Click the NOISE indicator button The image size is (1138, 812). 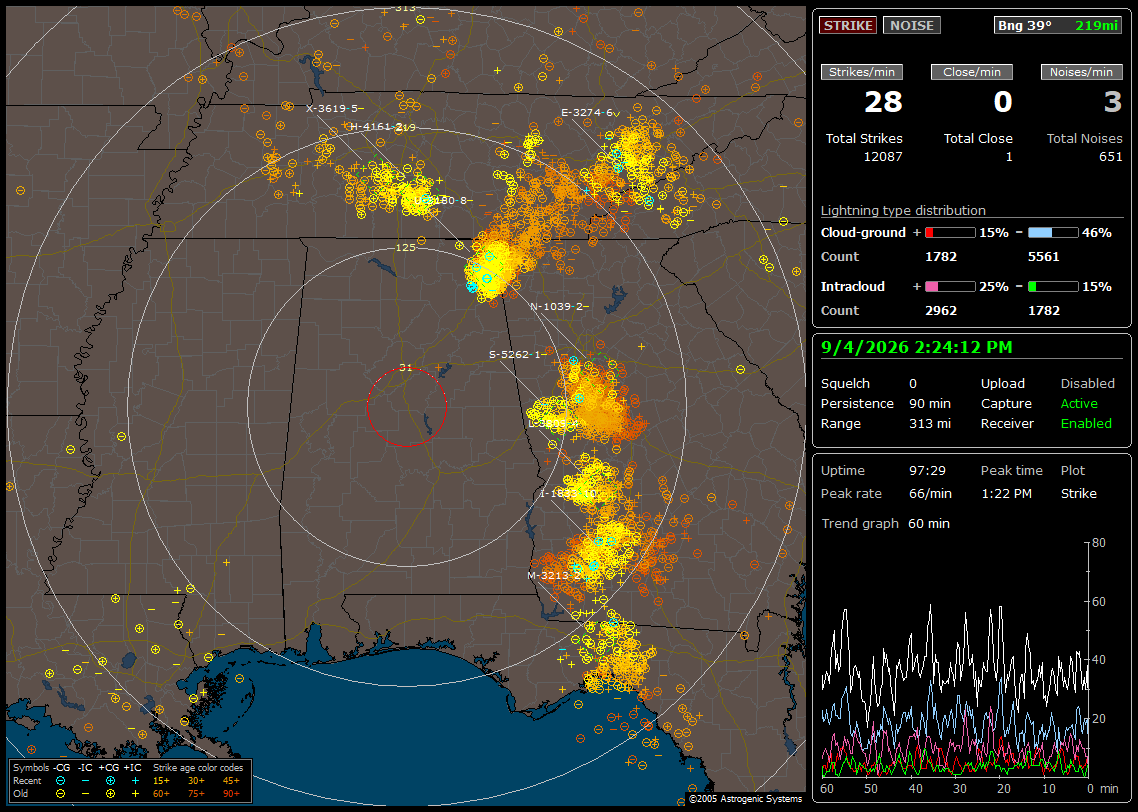(912, 25)
